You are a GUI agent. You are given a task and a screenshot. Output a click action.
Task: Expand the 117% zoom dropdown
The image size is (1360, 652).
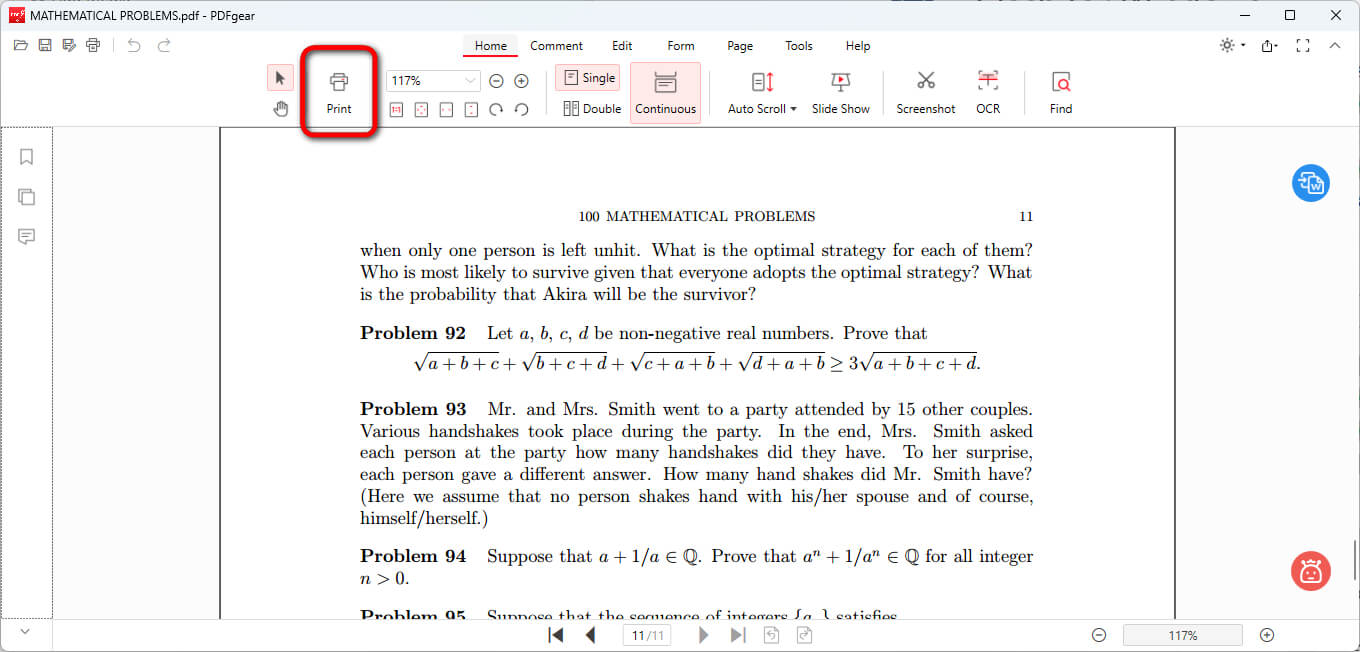point(470,81)
